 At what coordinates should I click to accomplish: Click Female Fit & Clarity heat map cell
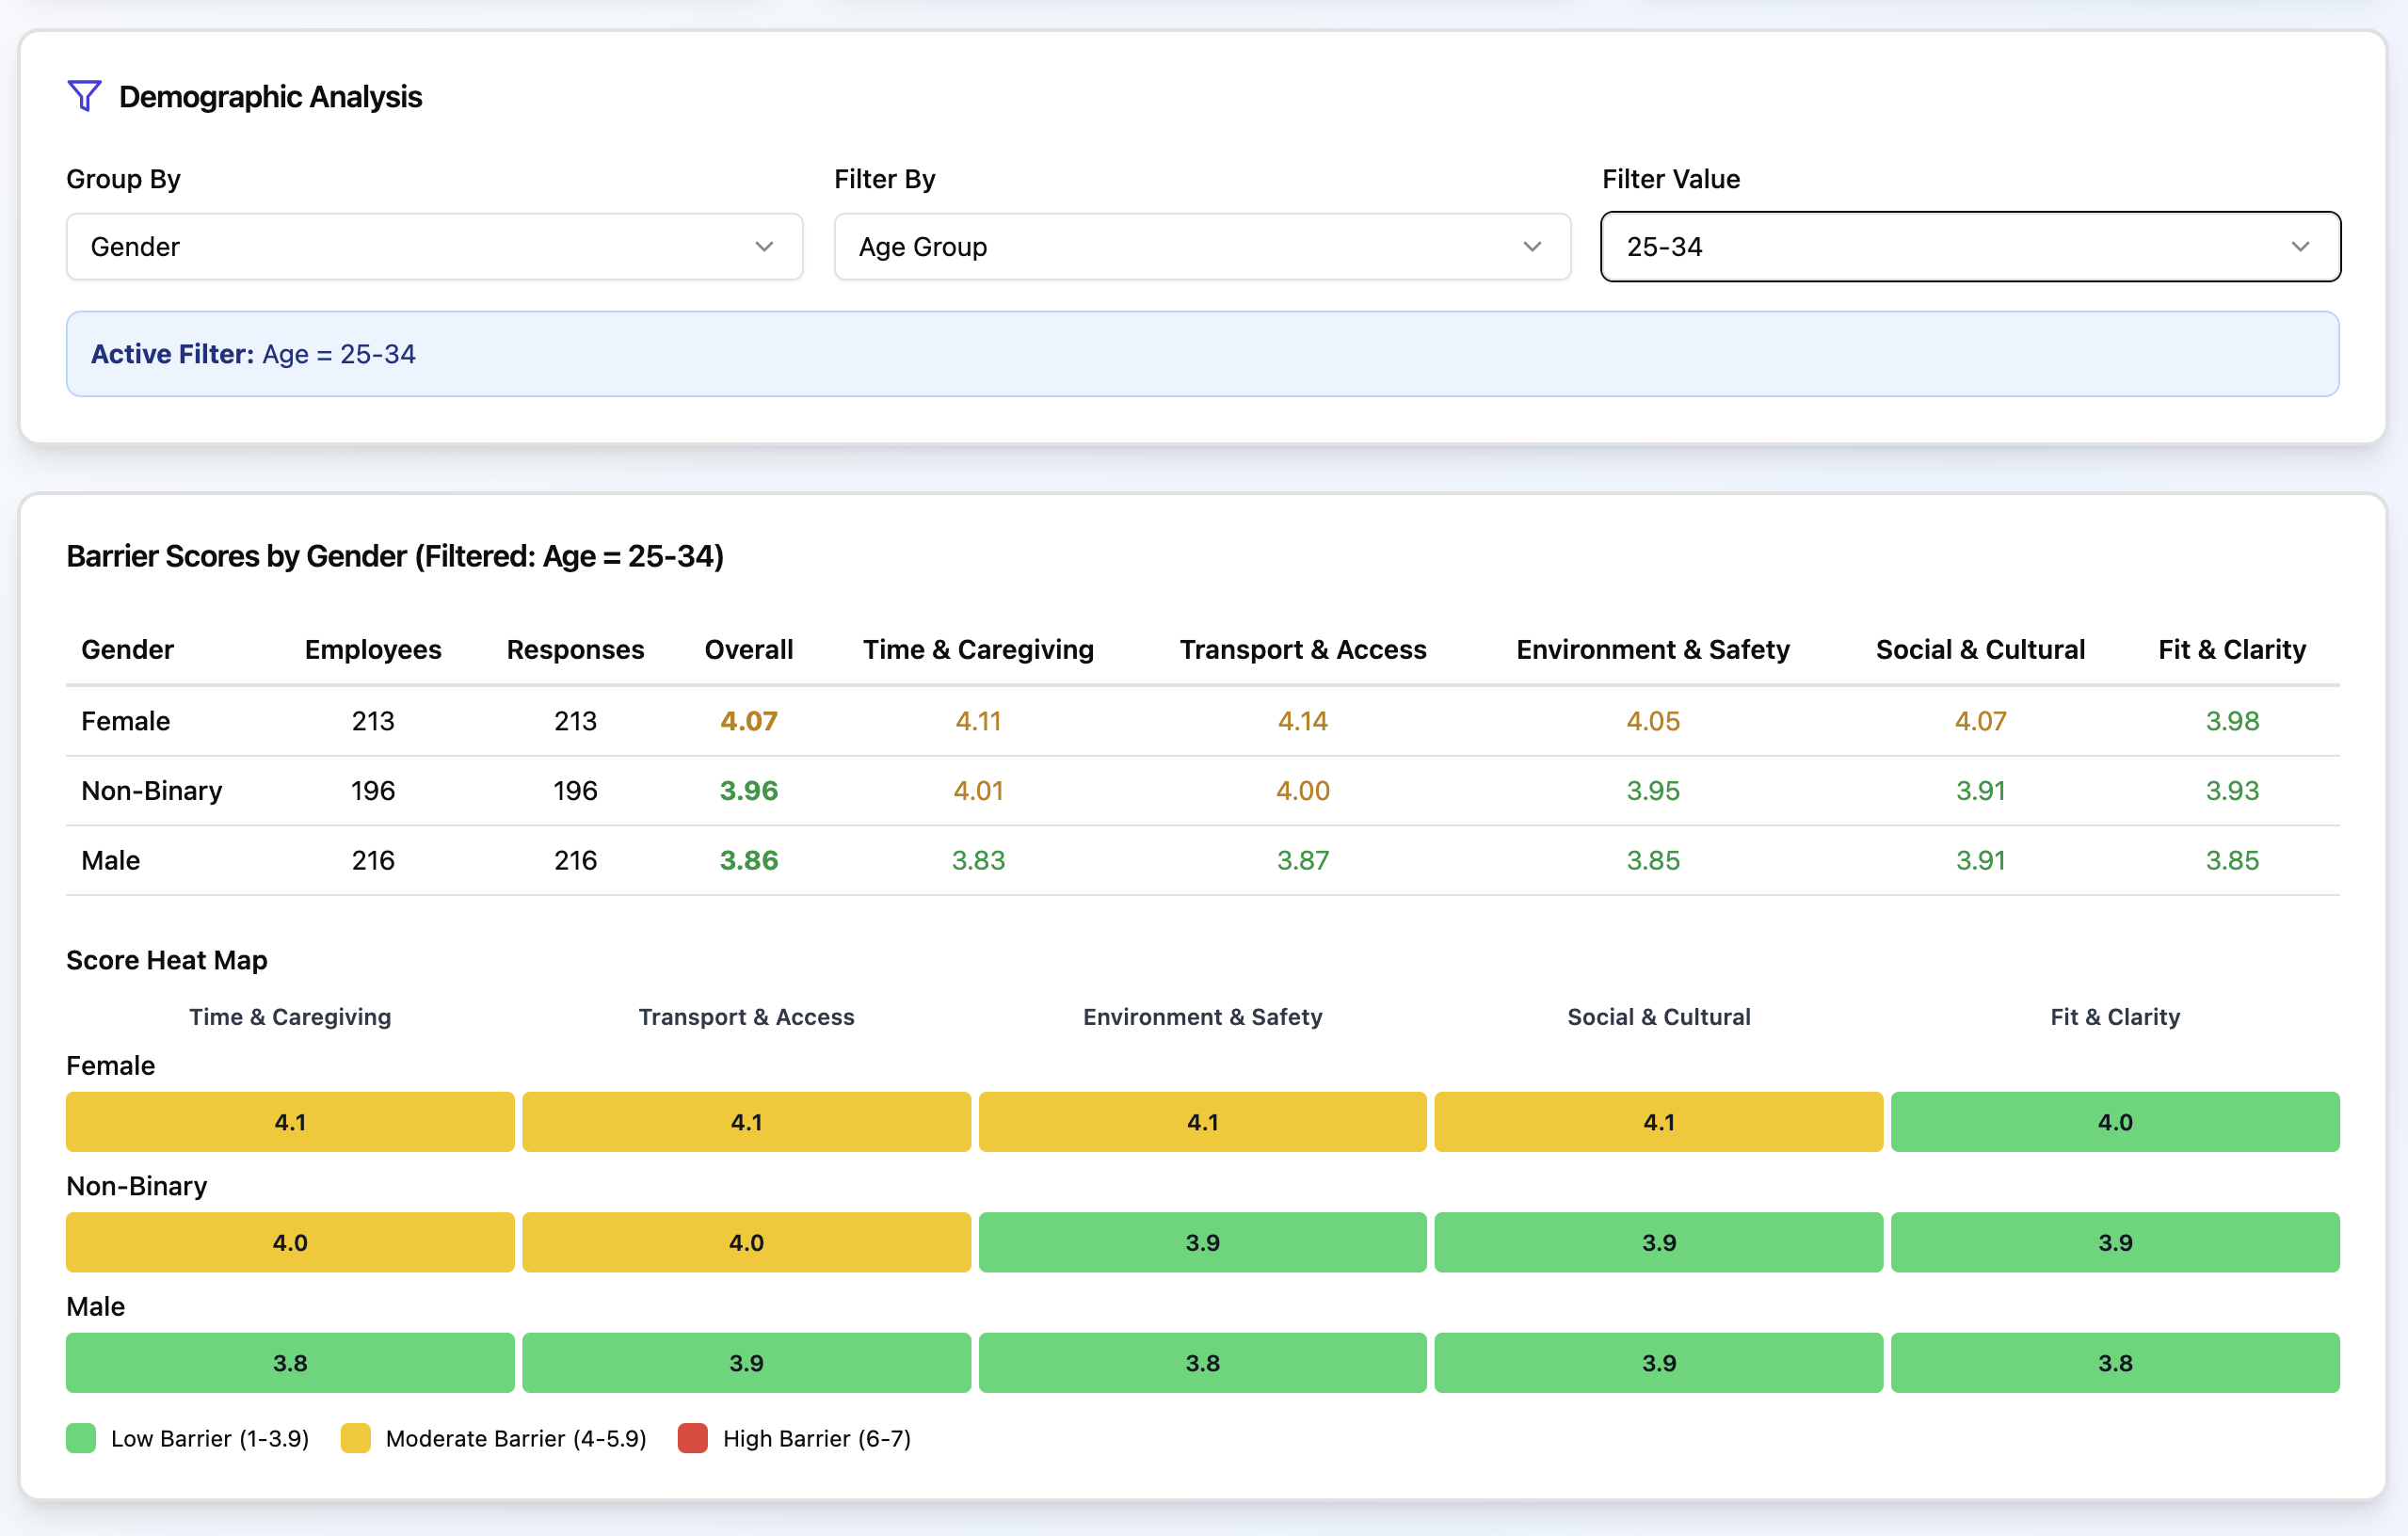coord(2114,1122)
